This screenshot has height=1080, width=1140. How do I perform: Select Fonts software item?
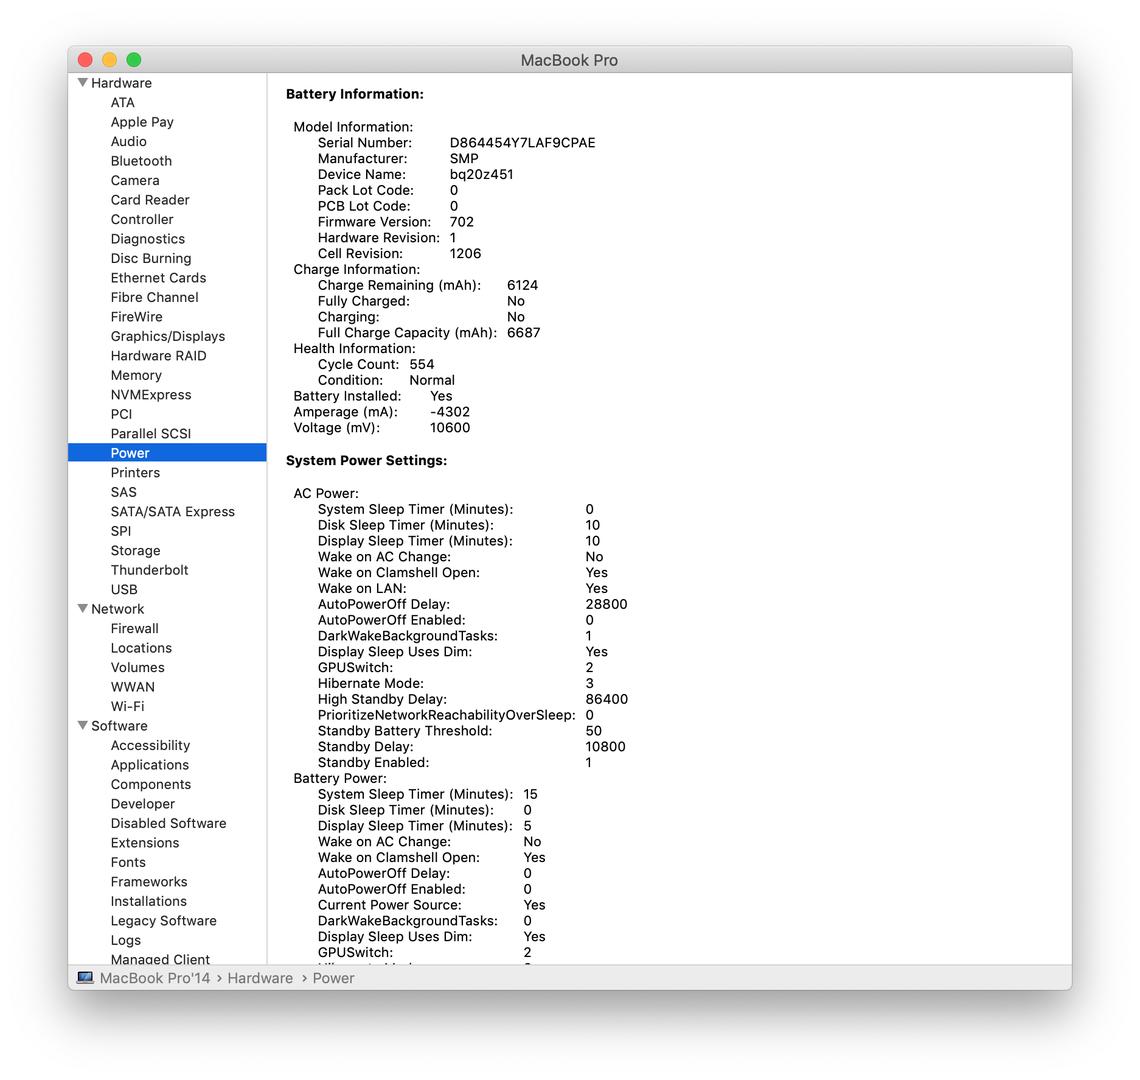(x=128, y=863)
